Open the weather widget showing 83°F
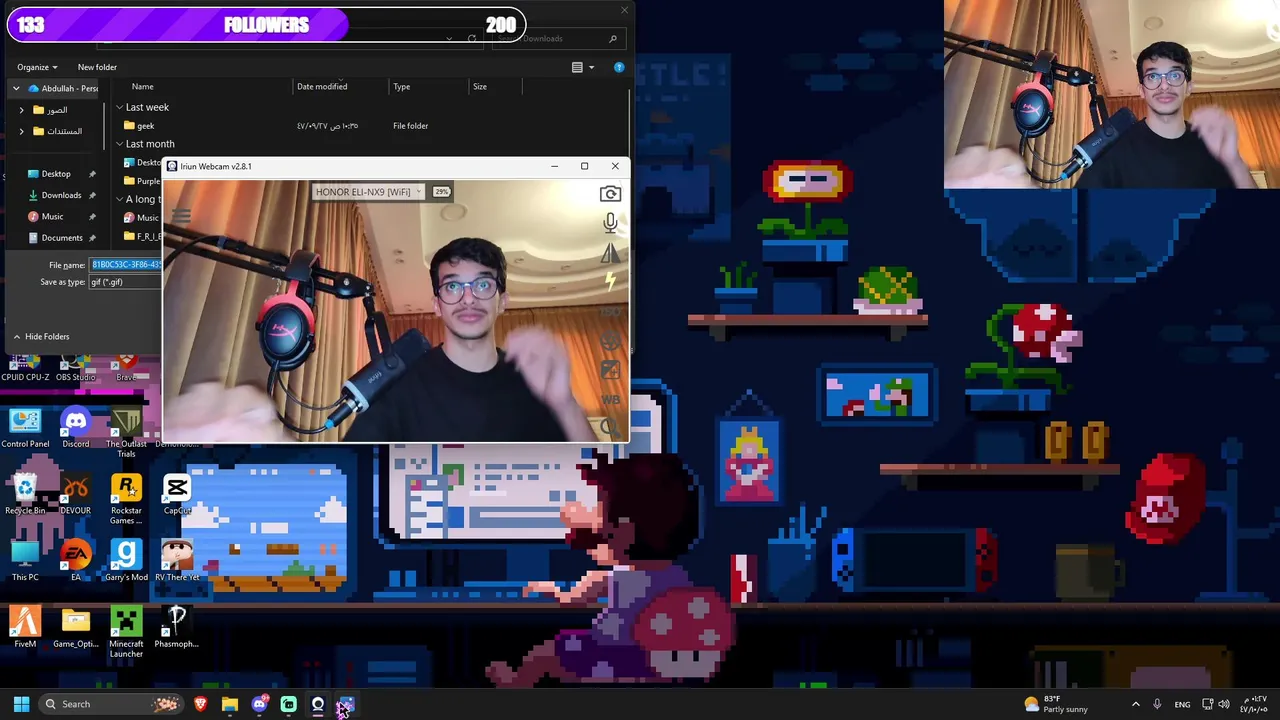The width and height of the screenshot is (1280, 720). [x=1055, y=704]
